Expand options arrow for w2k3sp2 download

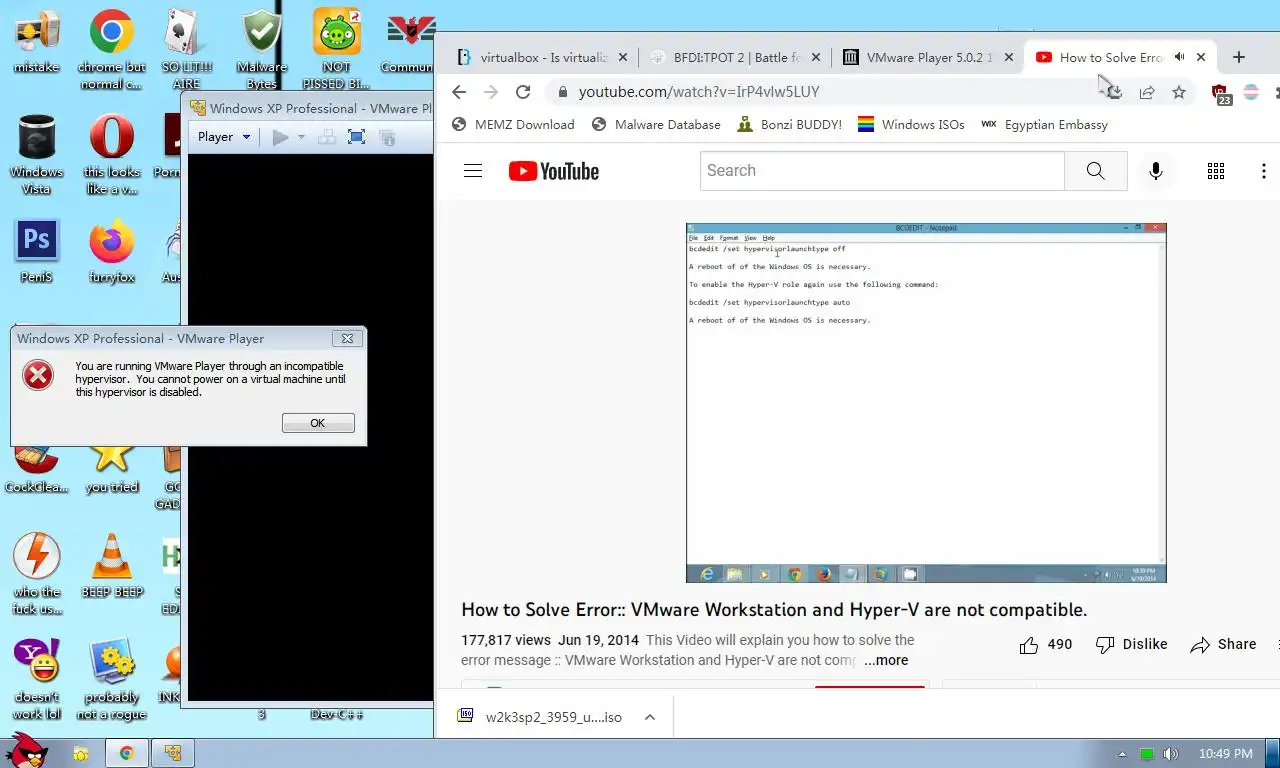click(649, 717)
